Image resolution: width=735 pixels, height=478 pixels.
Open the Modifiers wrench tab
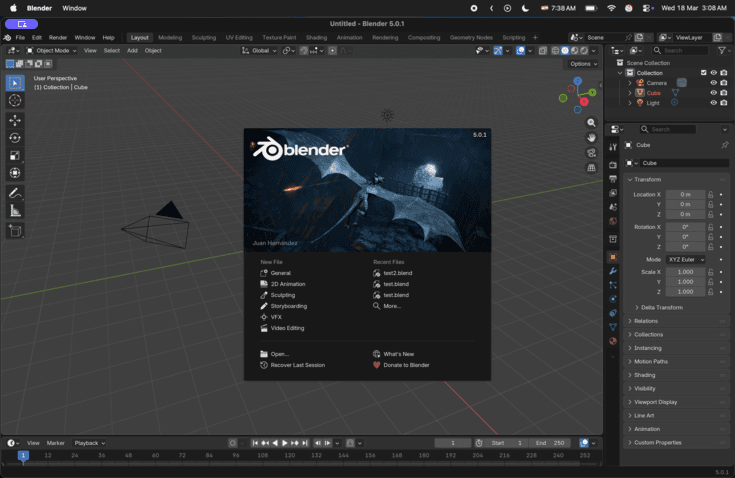point(613,271)
